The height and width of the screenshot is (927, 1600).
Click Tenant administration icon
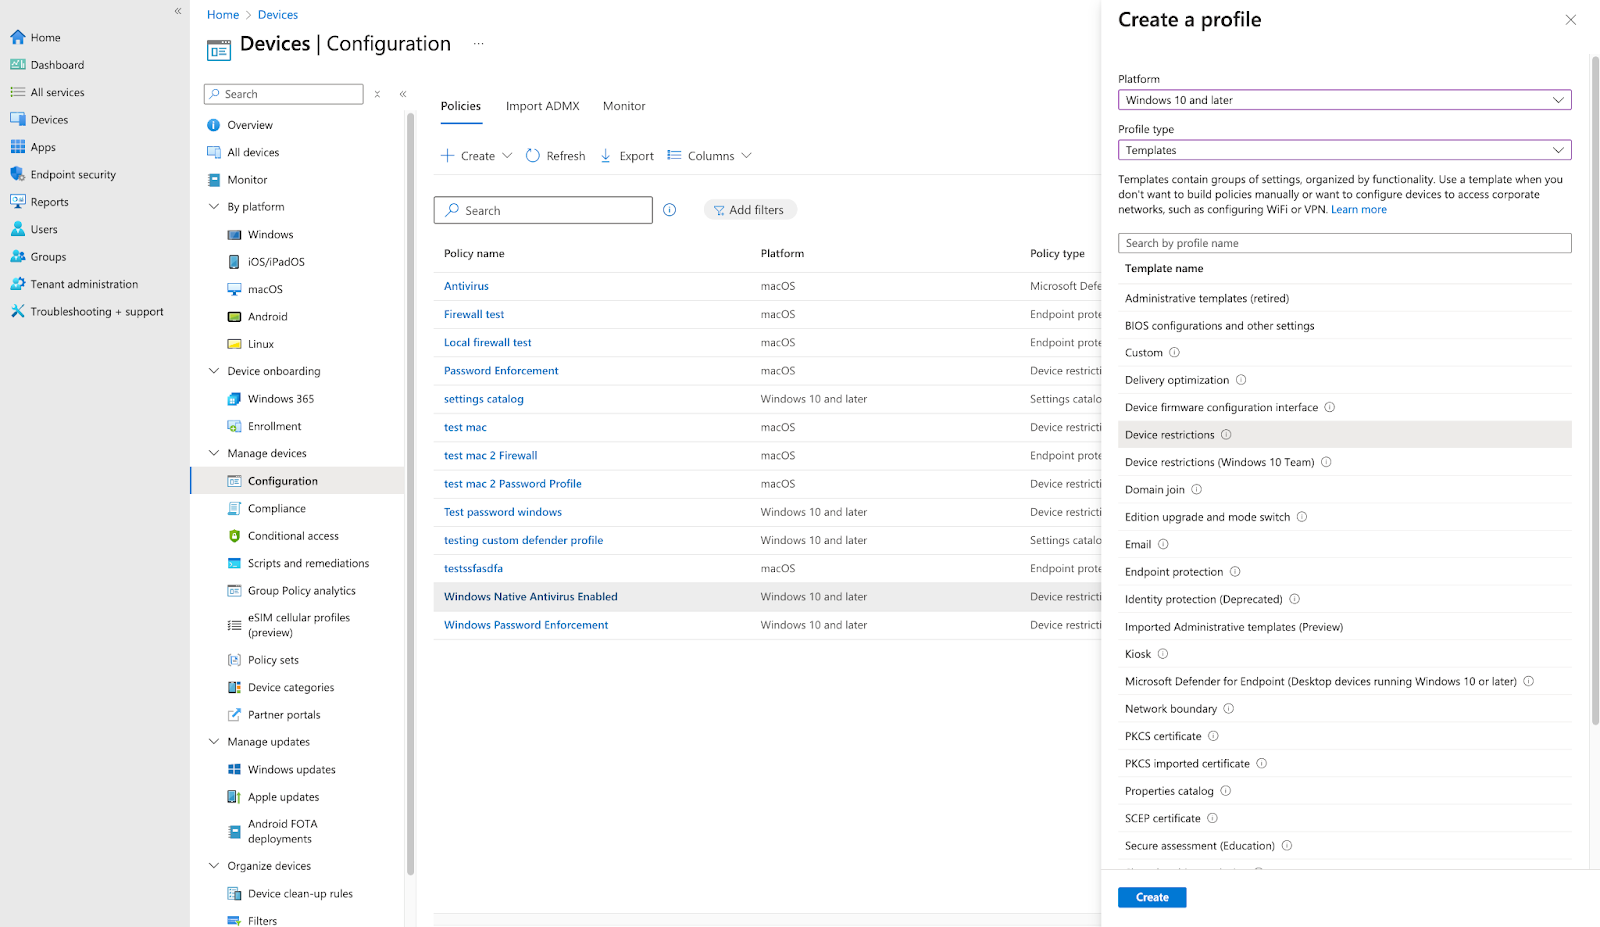pyautogui.click(x=18, y=284)
